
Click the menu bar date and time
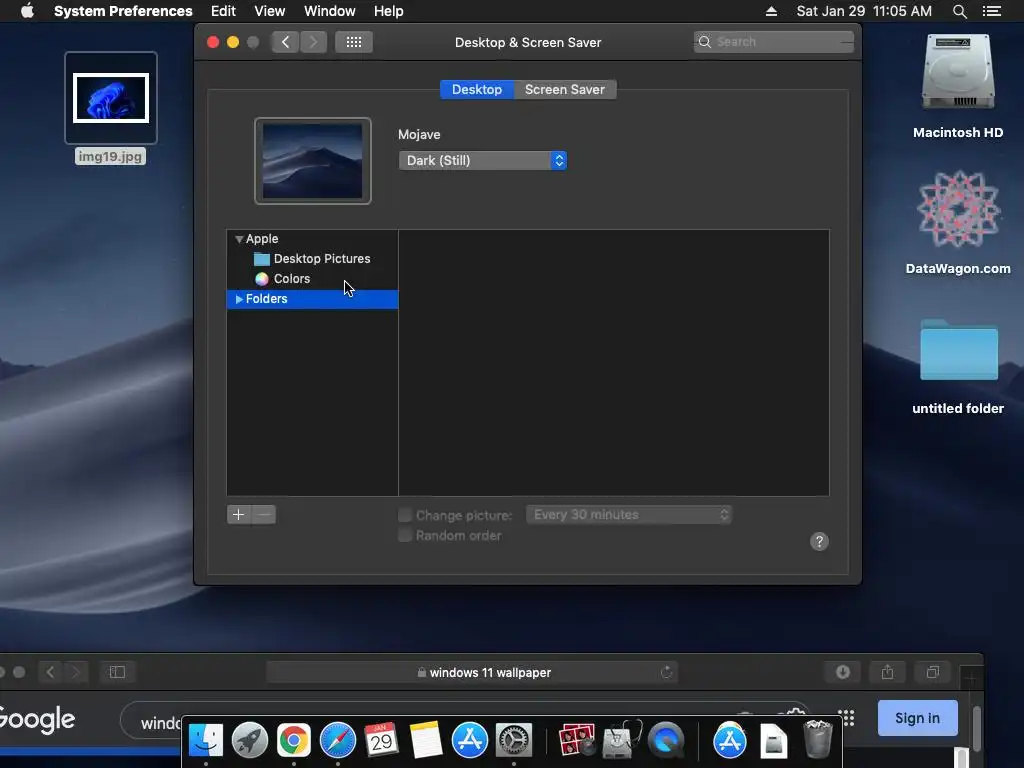(x=864, y=11)
